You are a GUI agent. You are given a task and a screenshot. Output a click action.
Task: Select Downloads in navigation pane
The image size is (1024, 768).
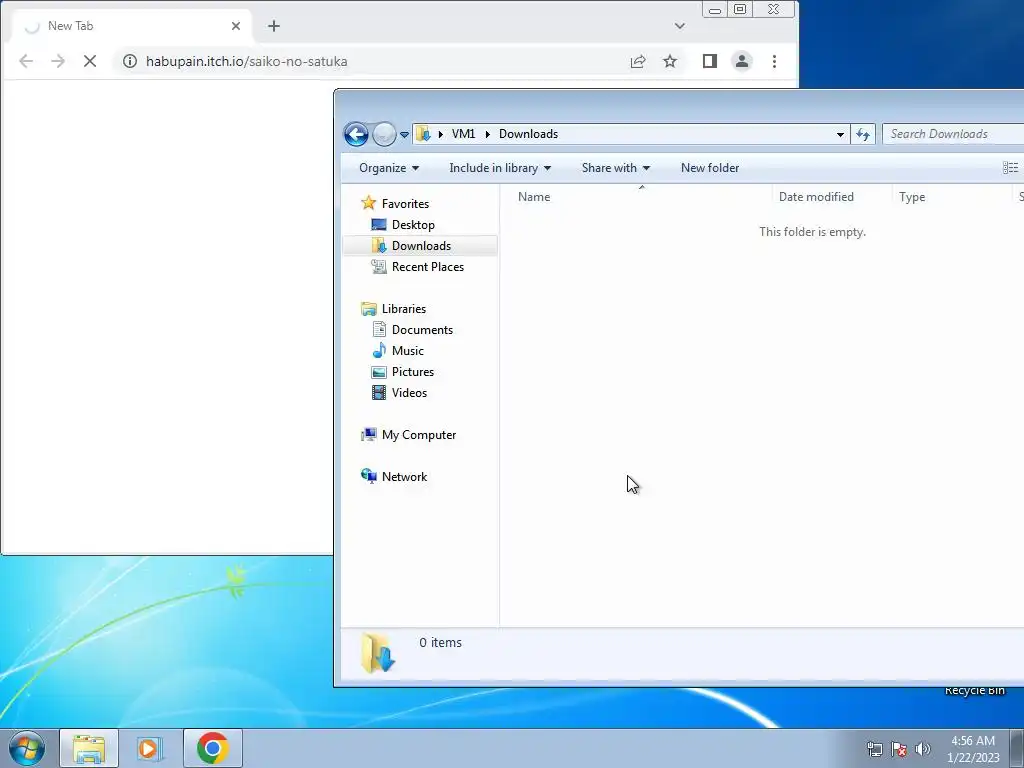point(420,246)
